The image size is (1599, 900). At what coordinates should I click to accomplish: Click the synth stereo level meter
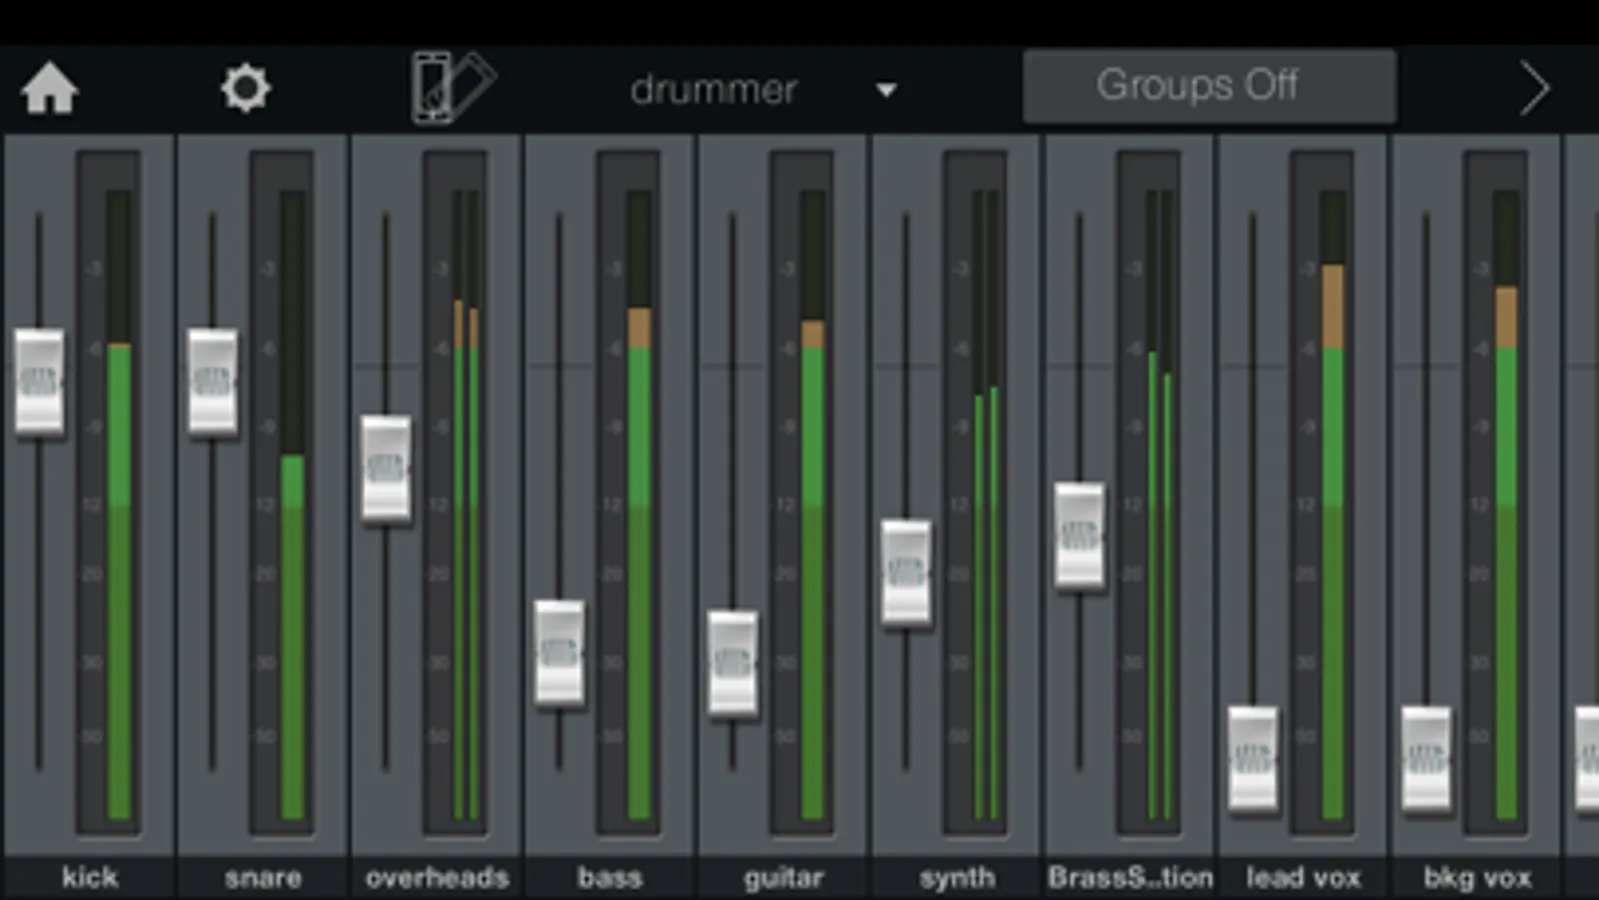[986, 505]
